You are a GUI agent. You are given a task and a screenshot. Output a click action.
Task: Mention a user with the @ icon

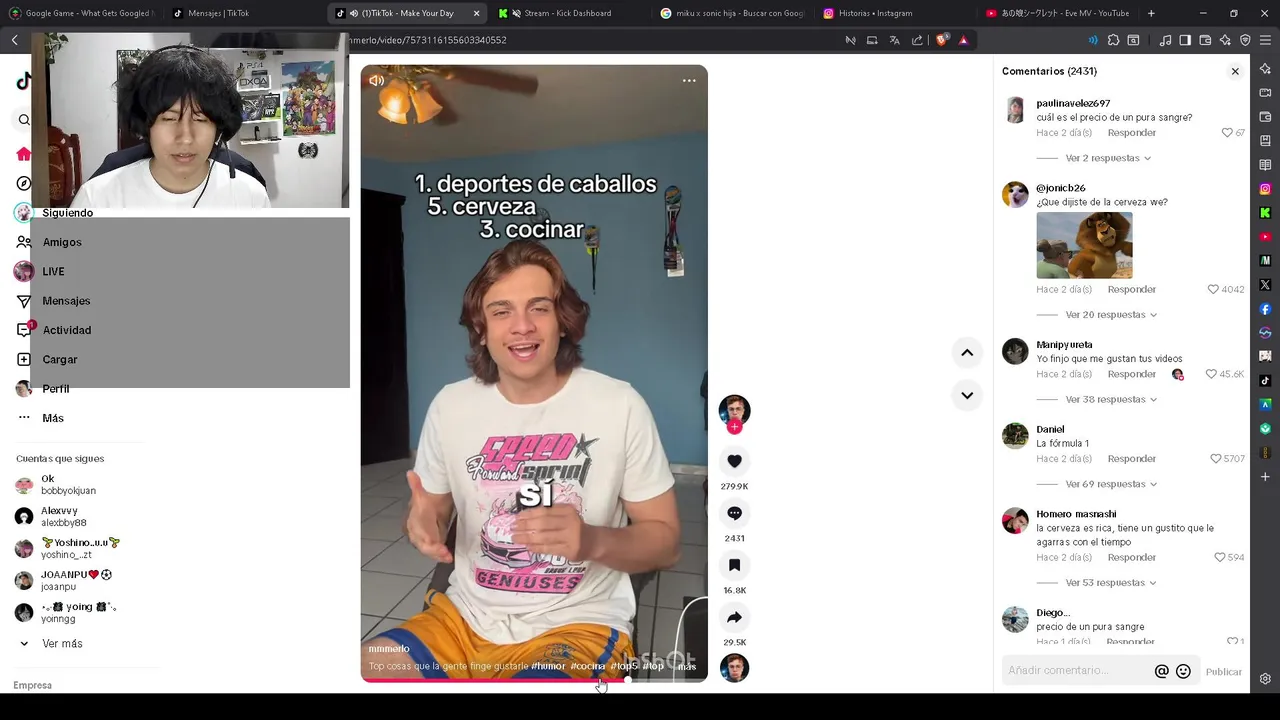tap(1161, 671)
